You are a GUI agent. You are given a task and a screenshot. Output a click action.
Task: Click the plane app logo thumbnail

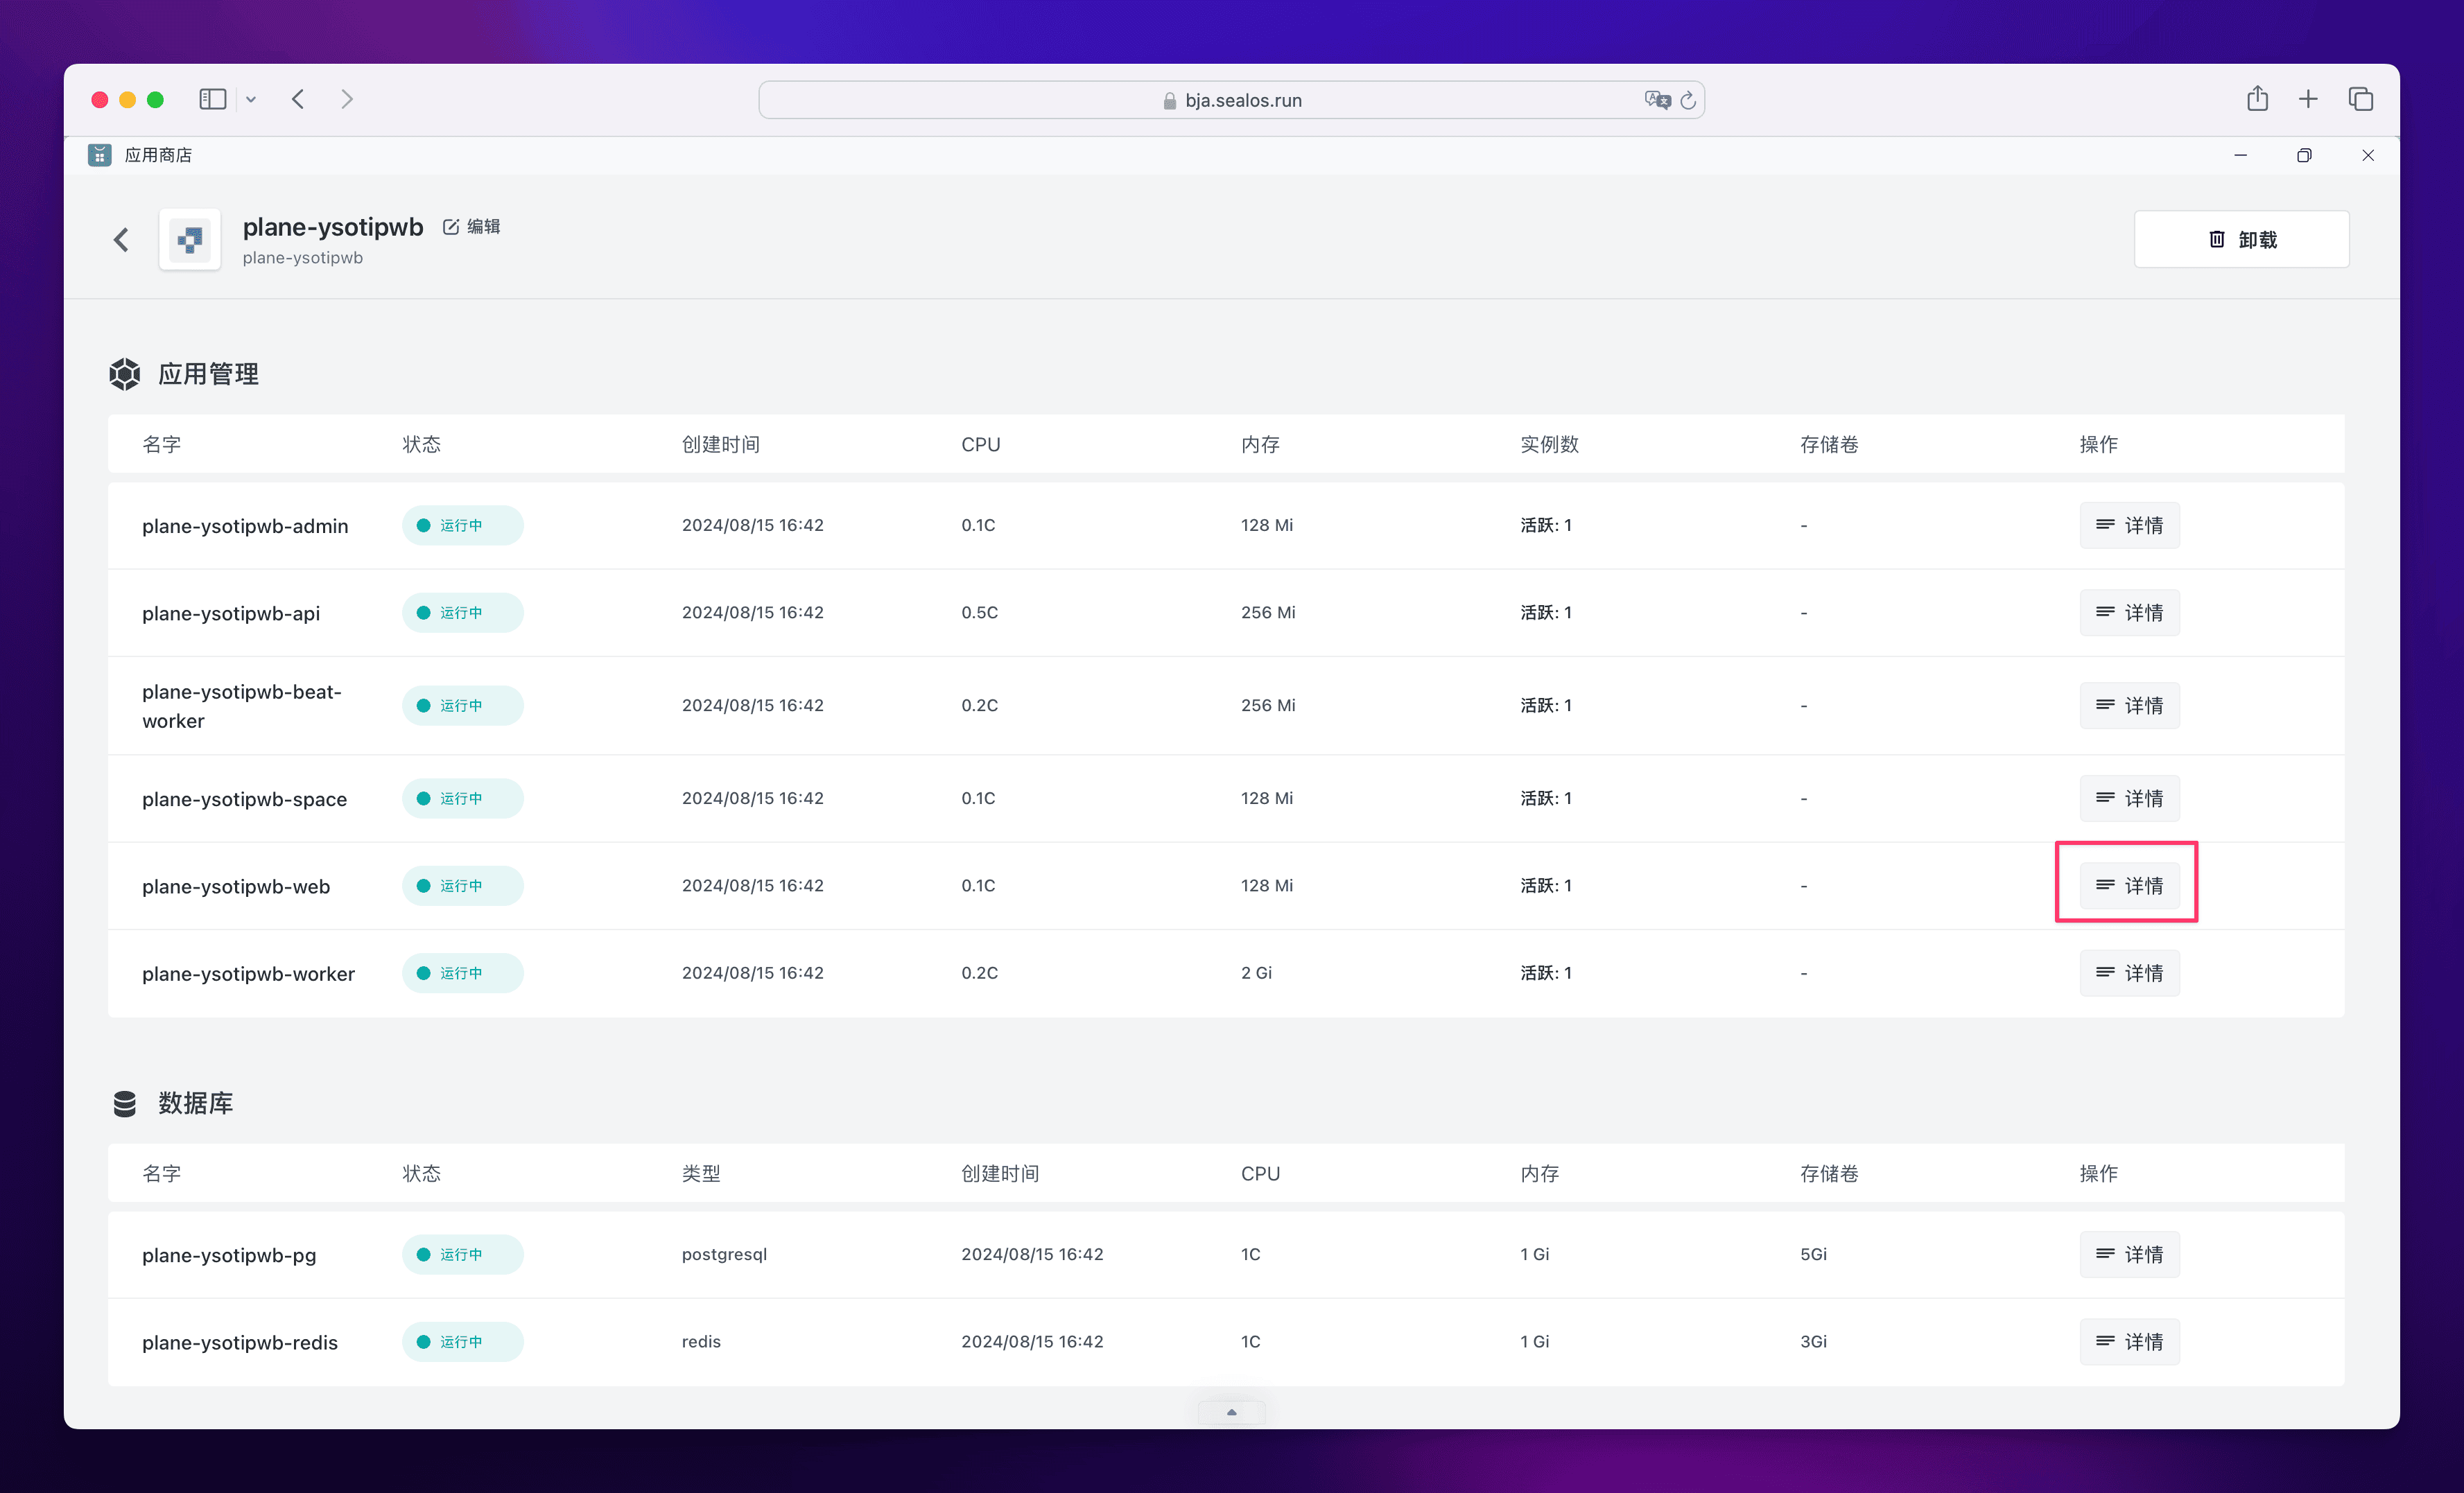(190, 240)
